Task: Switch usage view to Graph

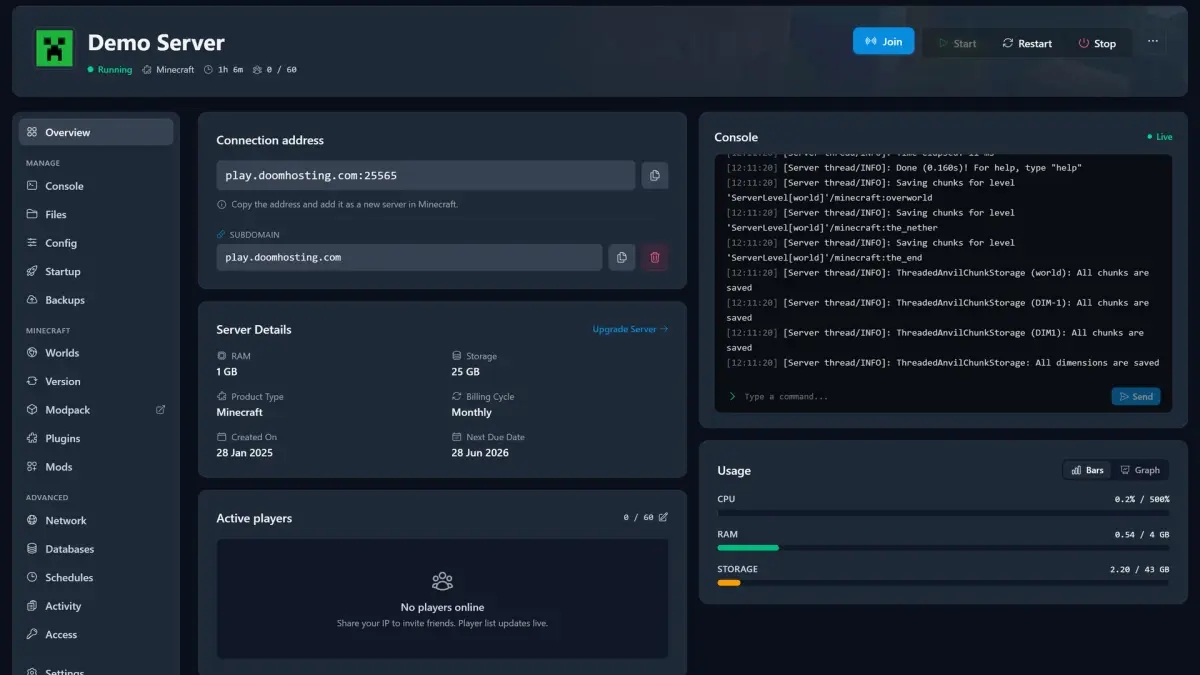Action: point(1139,470)
